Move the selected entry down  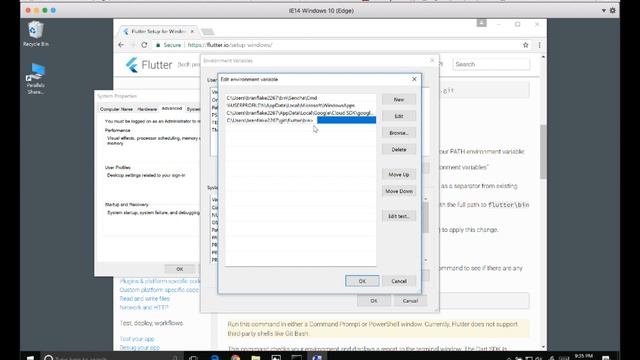tap(399, 191)
